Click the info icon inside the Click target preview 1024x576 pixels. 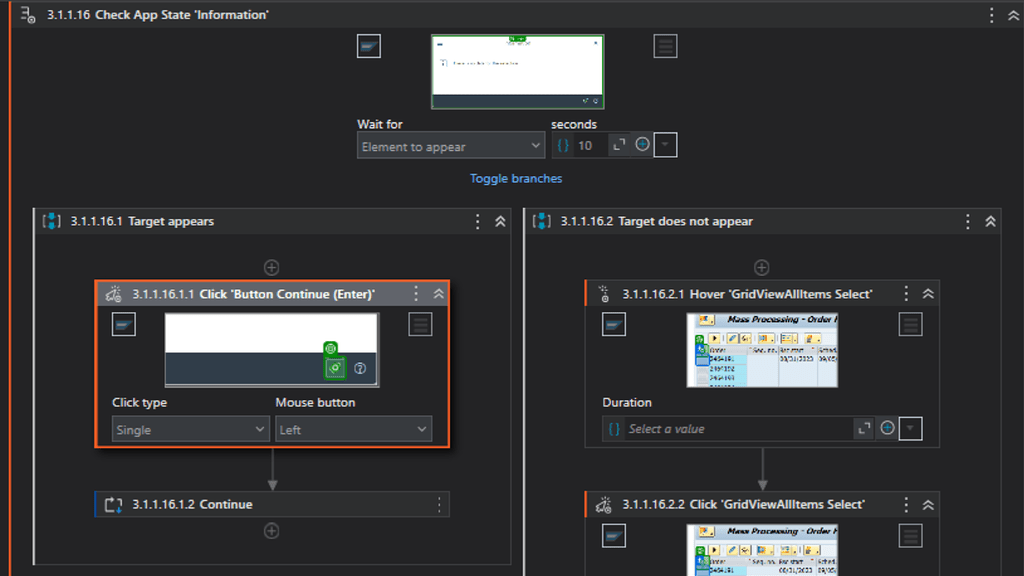click(x=360, y=368)
